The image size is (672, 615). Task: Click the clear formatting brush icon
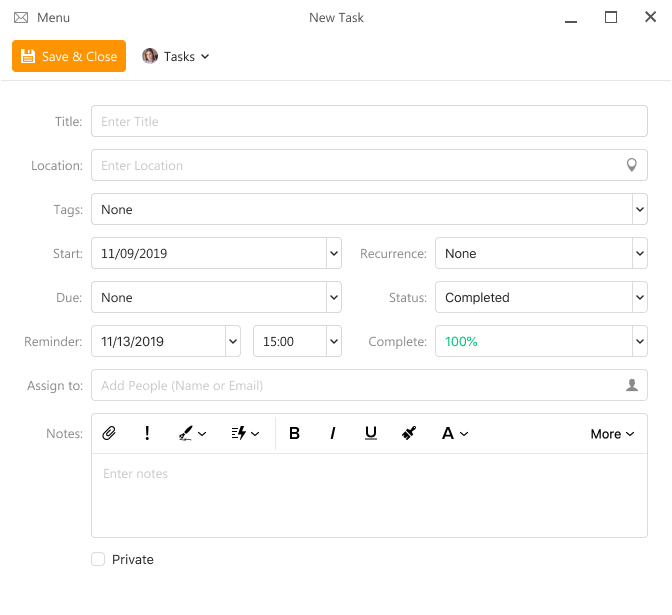(409, 433)
